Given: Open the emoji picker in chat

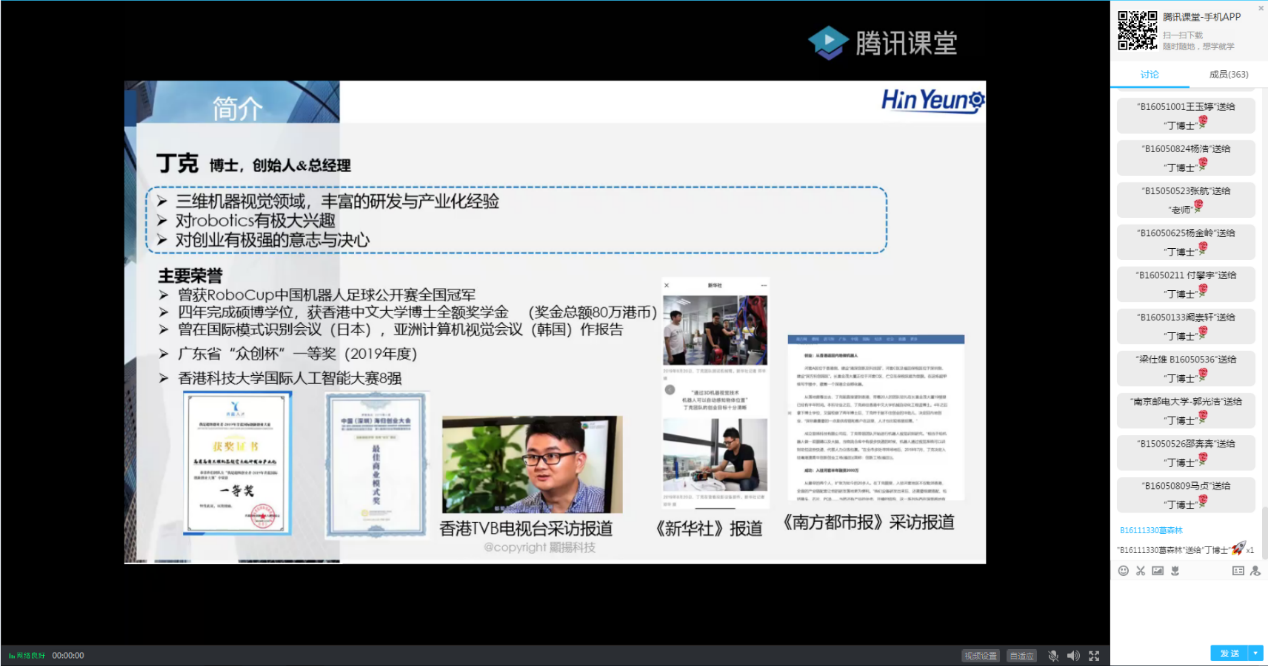Looking at the screenshot, I should pyautogui.click(x=1123, y=570).
